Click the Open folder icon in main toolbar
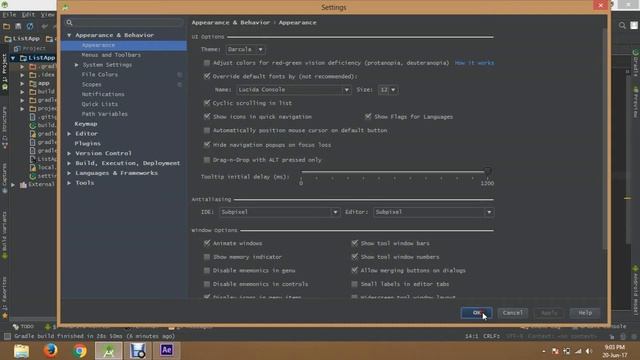 coord(7,26)
